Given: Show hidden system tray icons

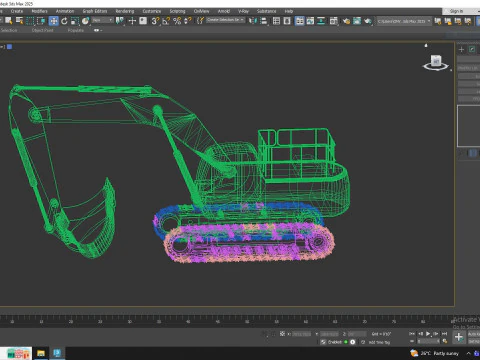Looking at the screenshot, I should (x=468, y=353).
